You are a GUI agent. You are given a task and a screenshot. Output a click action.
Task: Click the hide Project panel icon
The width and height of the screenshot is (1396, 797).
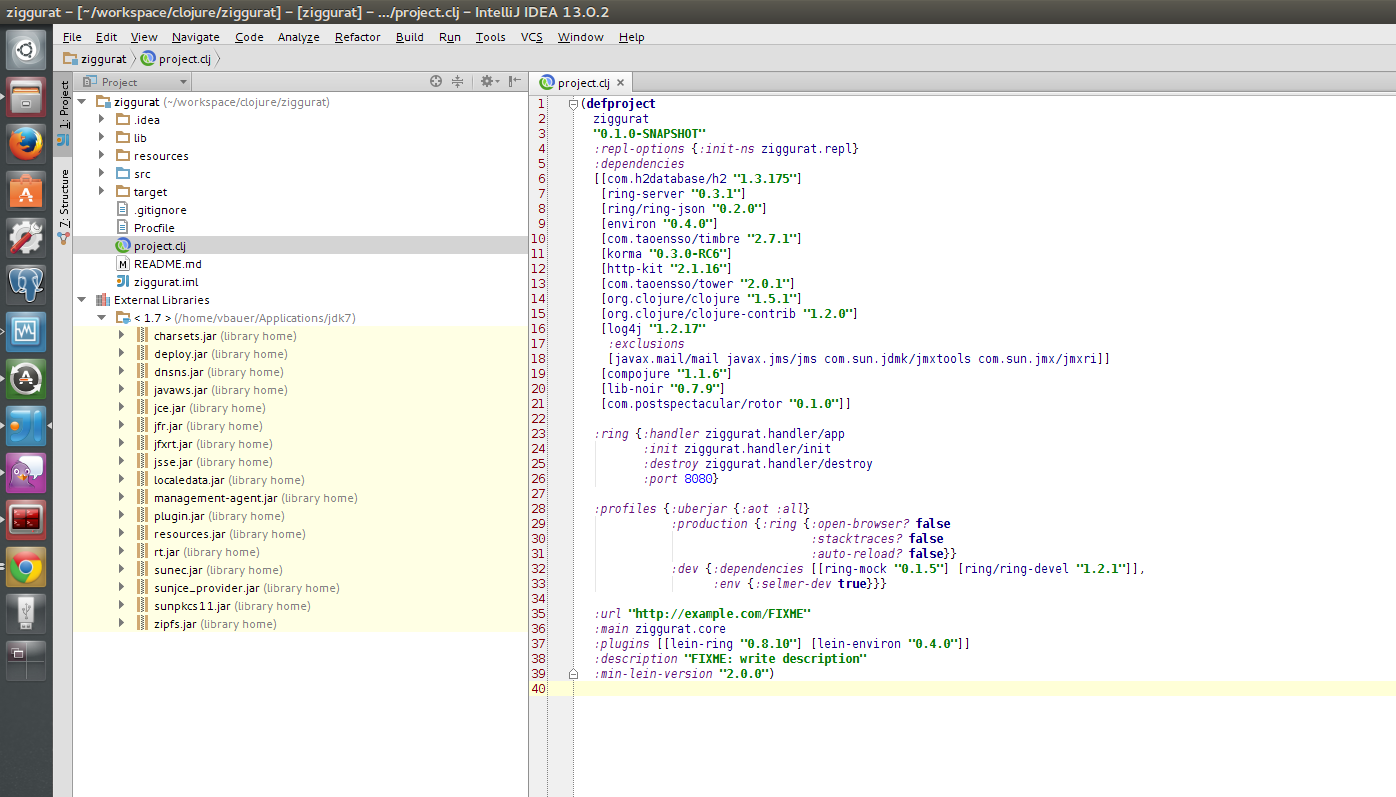point(514,82)
